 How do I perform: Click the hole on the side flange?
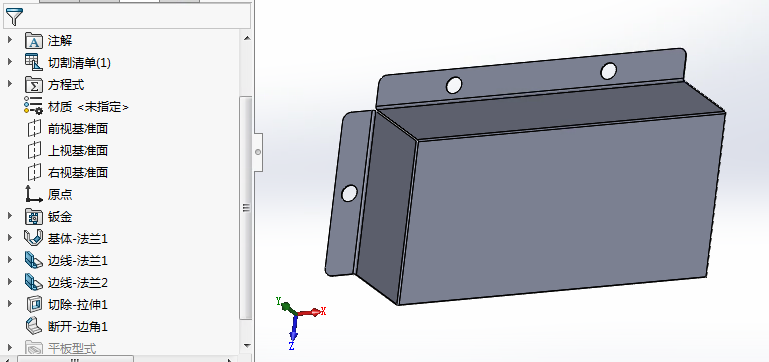[x=349, y=193]
